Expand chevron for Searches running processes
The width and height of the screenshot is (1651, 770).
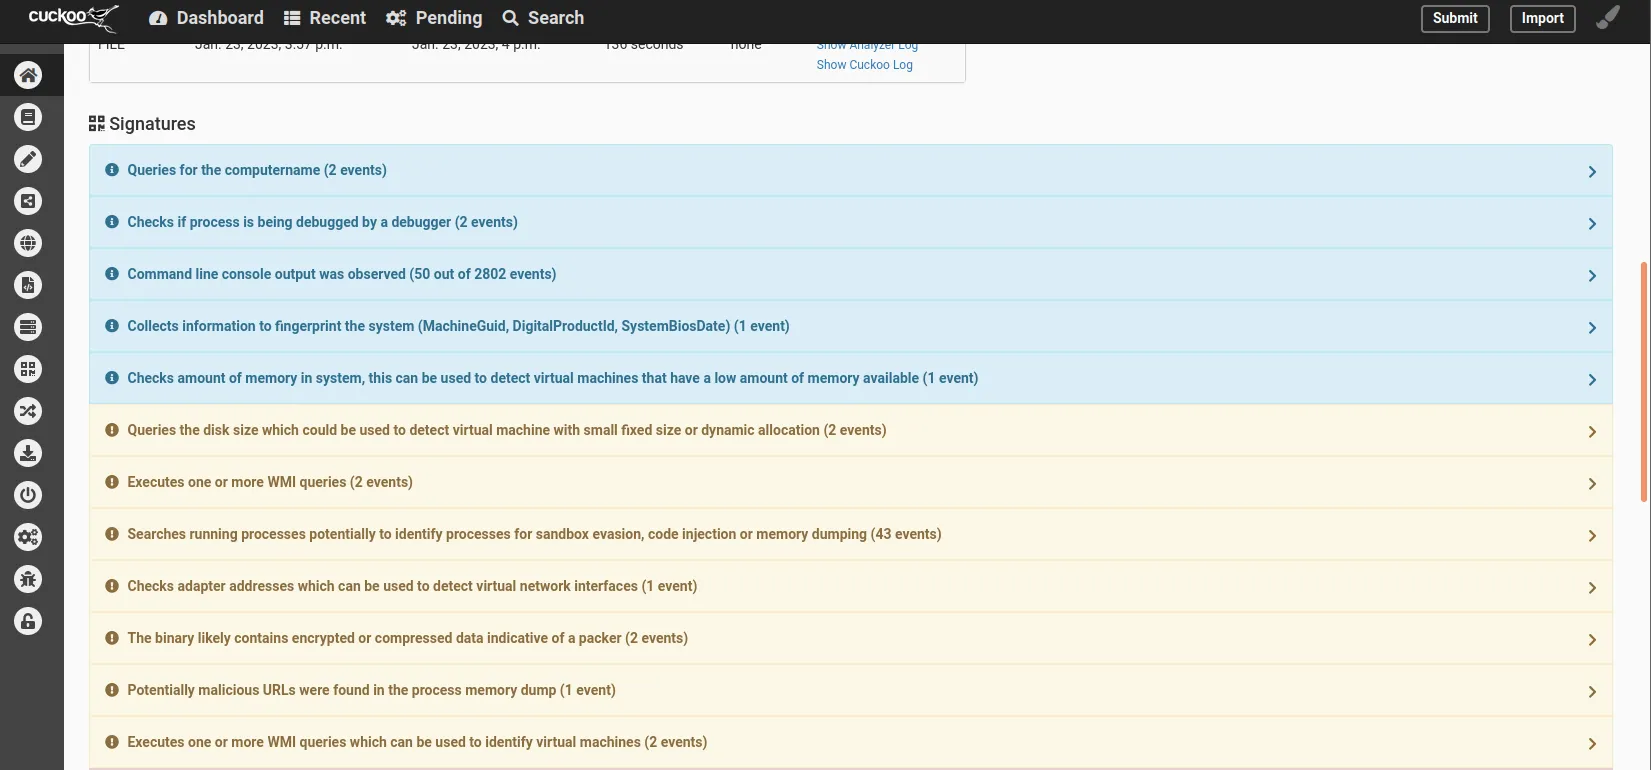pos(1592,536)
